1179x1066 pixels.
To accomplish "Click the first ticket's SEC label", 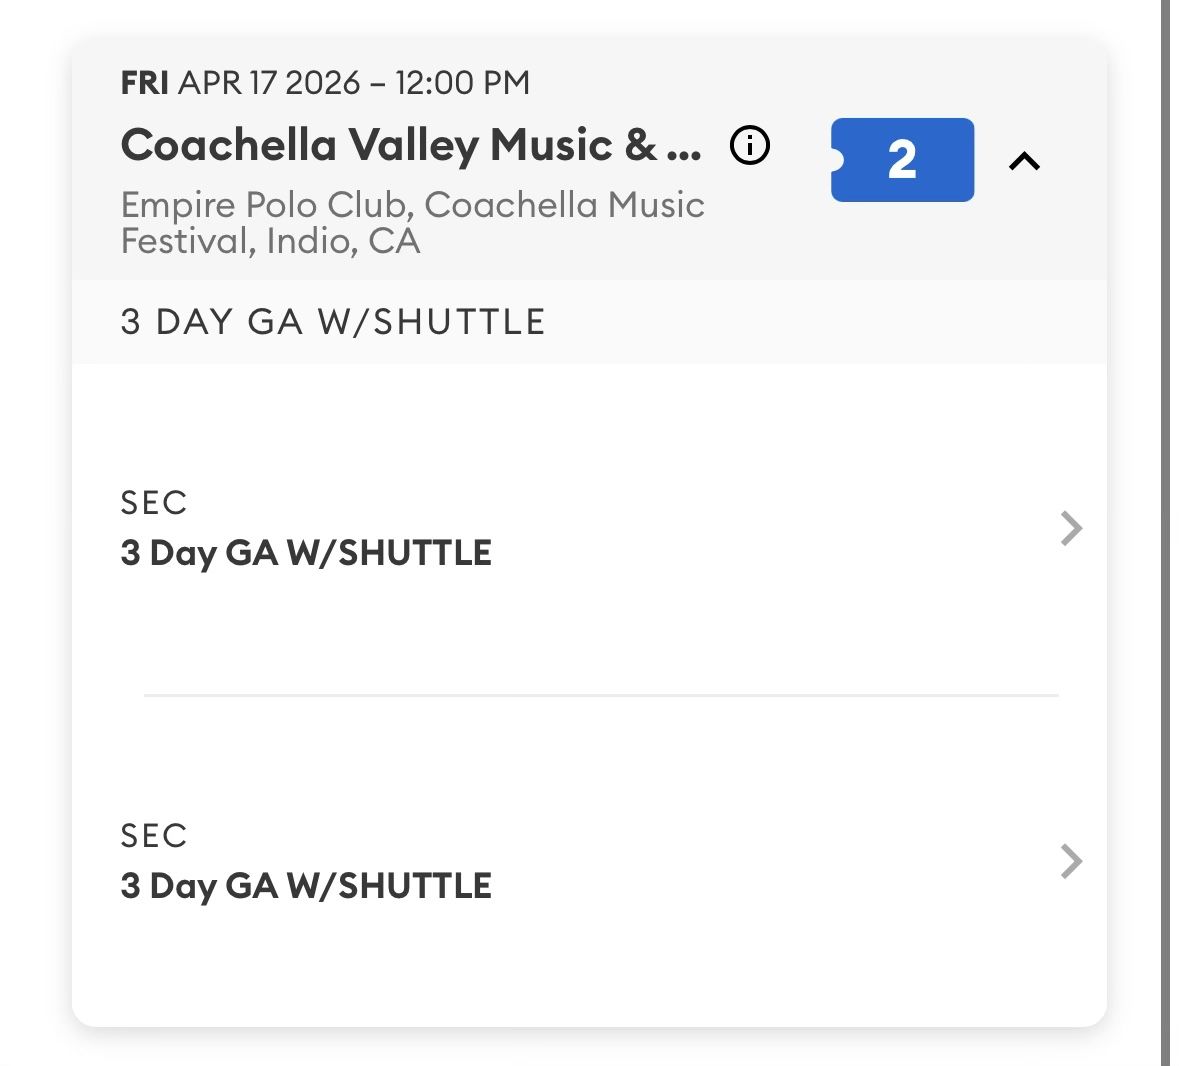I will pyautogui.click(x=154, y=502).
